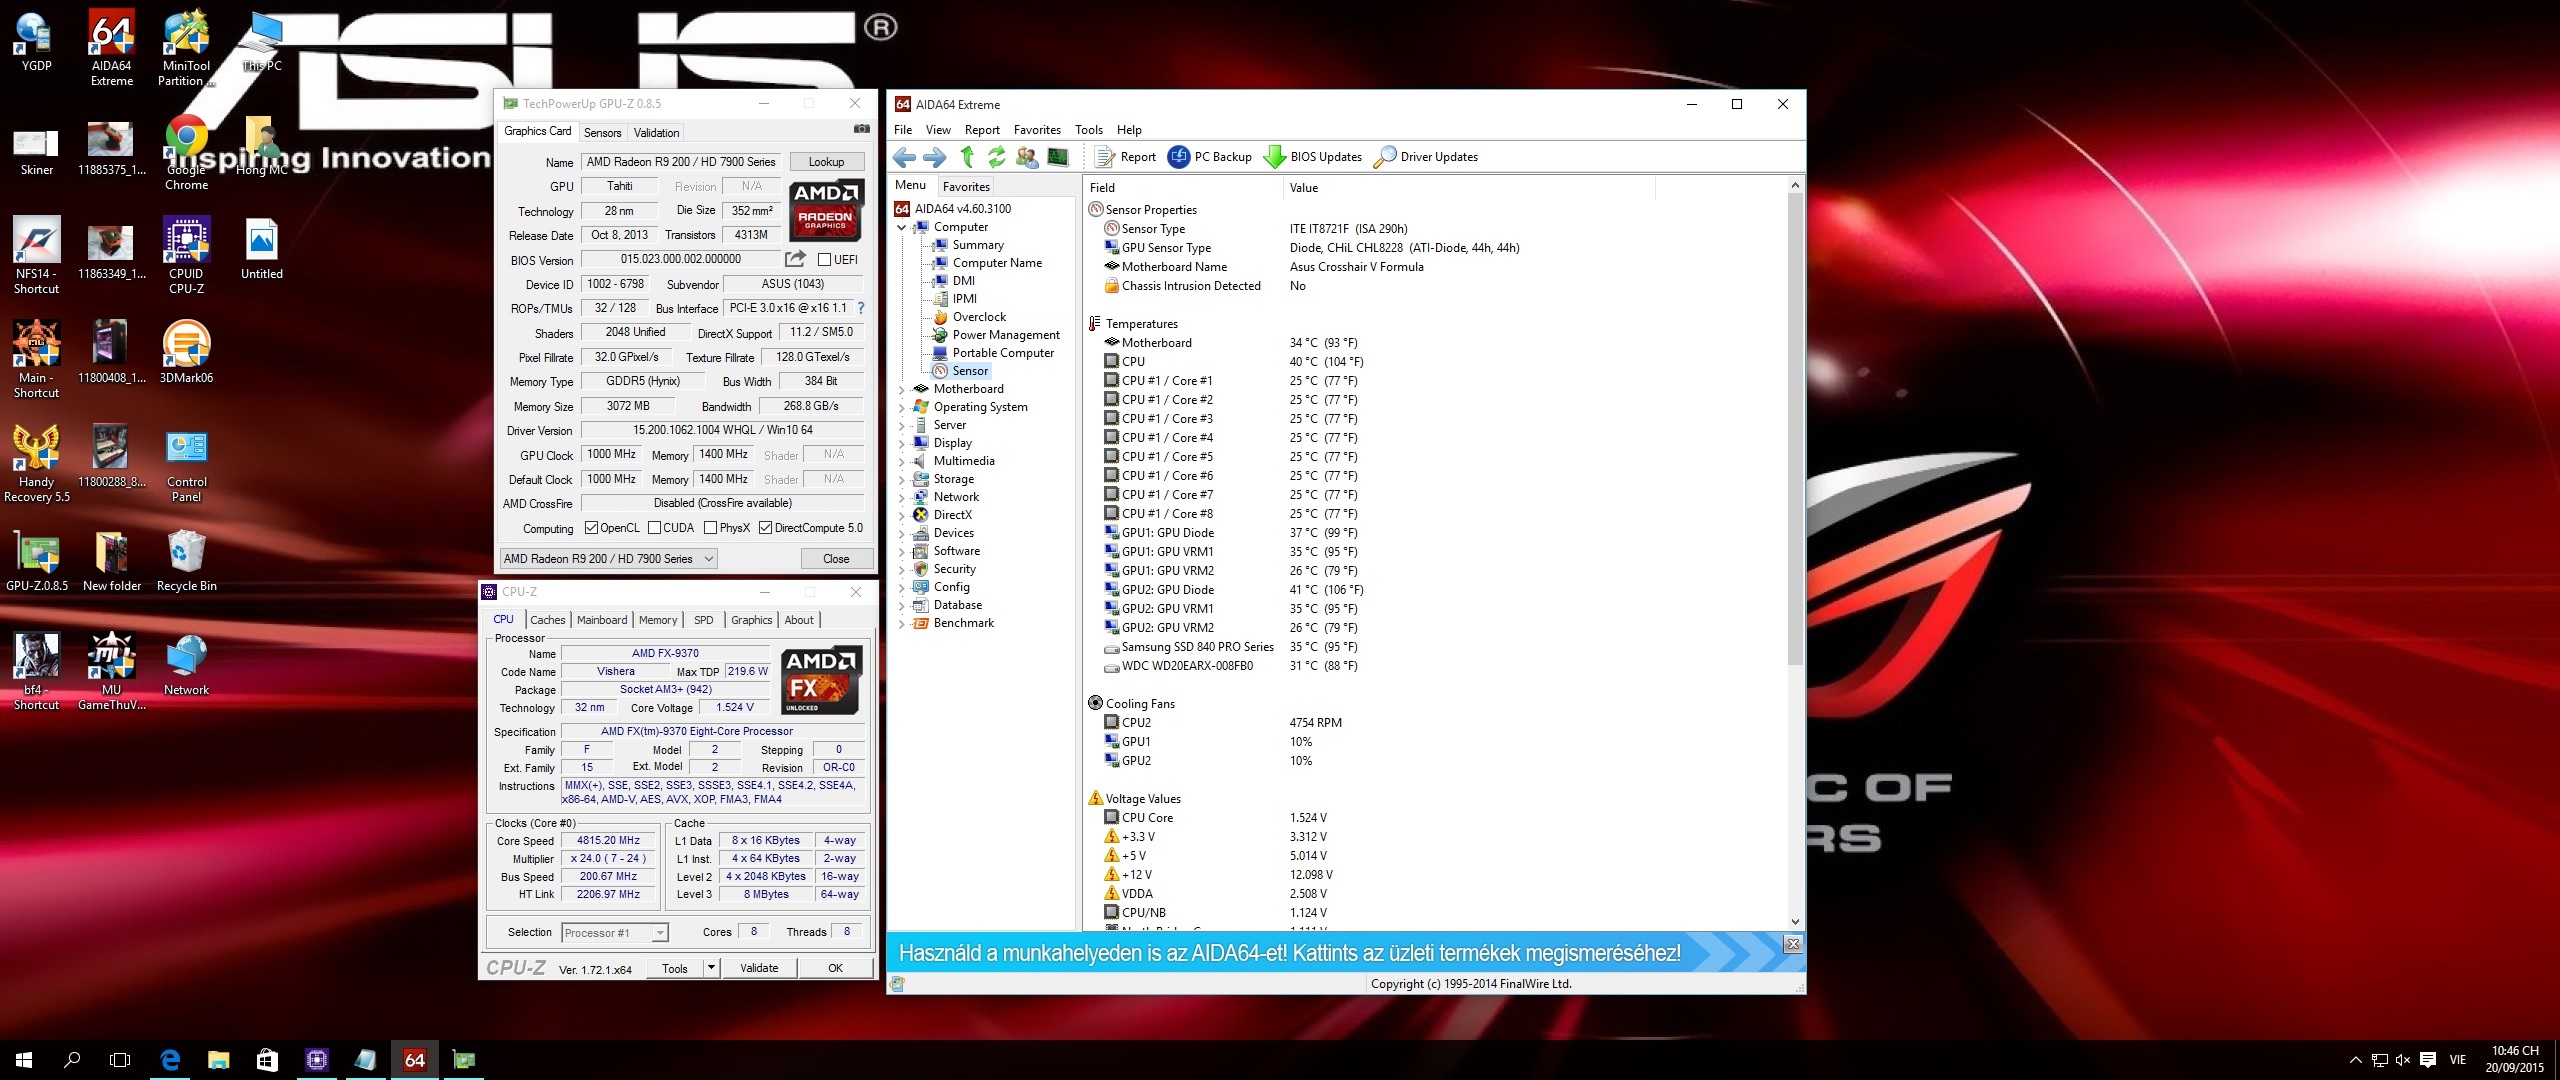Open the Tools menu in AIDA64
2560x1080 pixels.
[x=1089, y=130]
